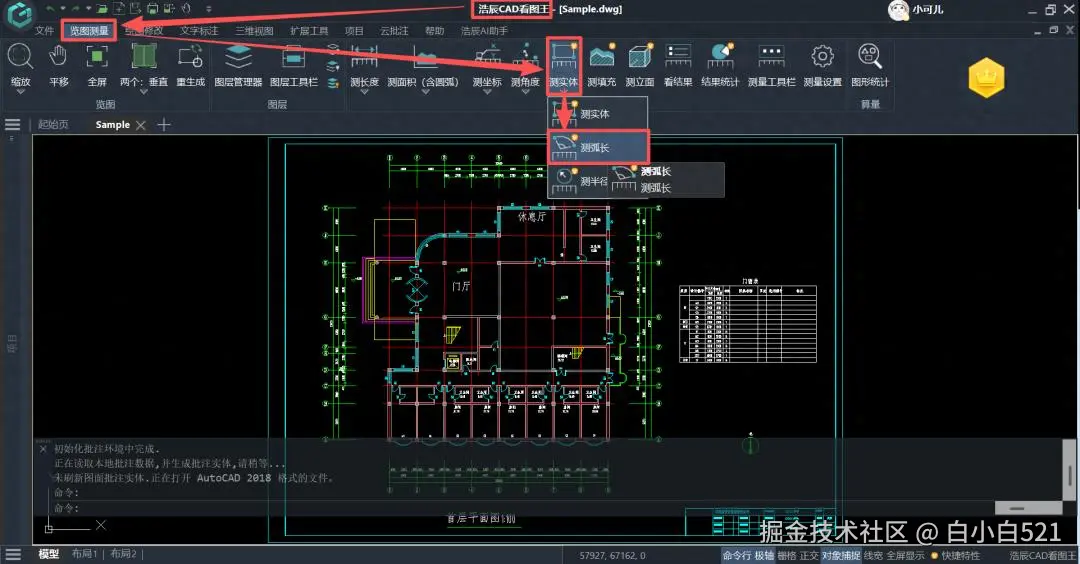
Task: Toggle 命令行 in the status bar
Action: point(736,555)
